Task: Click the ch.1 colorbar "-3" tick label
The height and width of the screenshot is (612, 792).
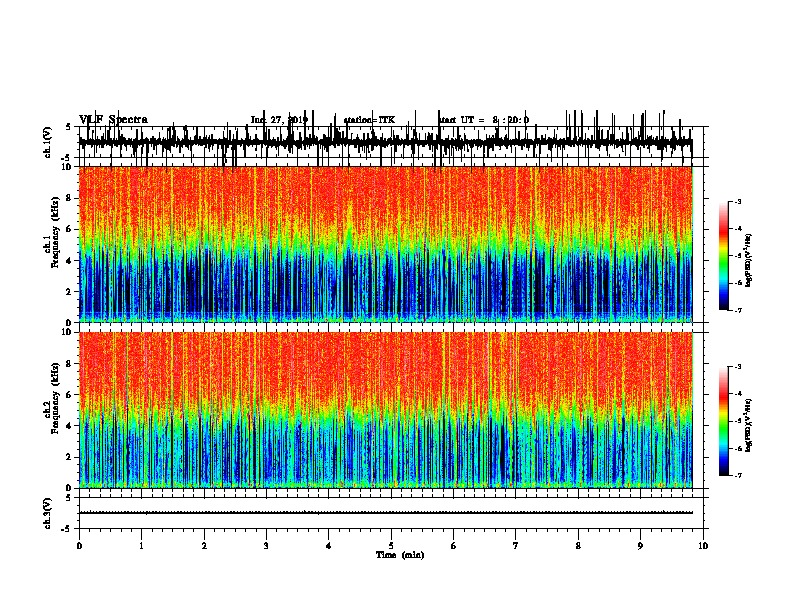Action: (x=737, y=202)
